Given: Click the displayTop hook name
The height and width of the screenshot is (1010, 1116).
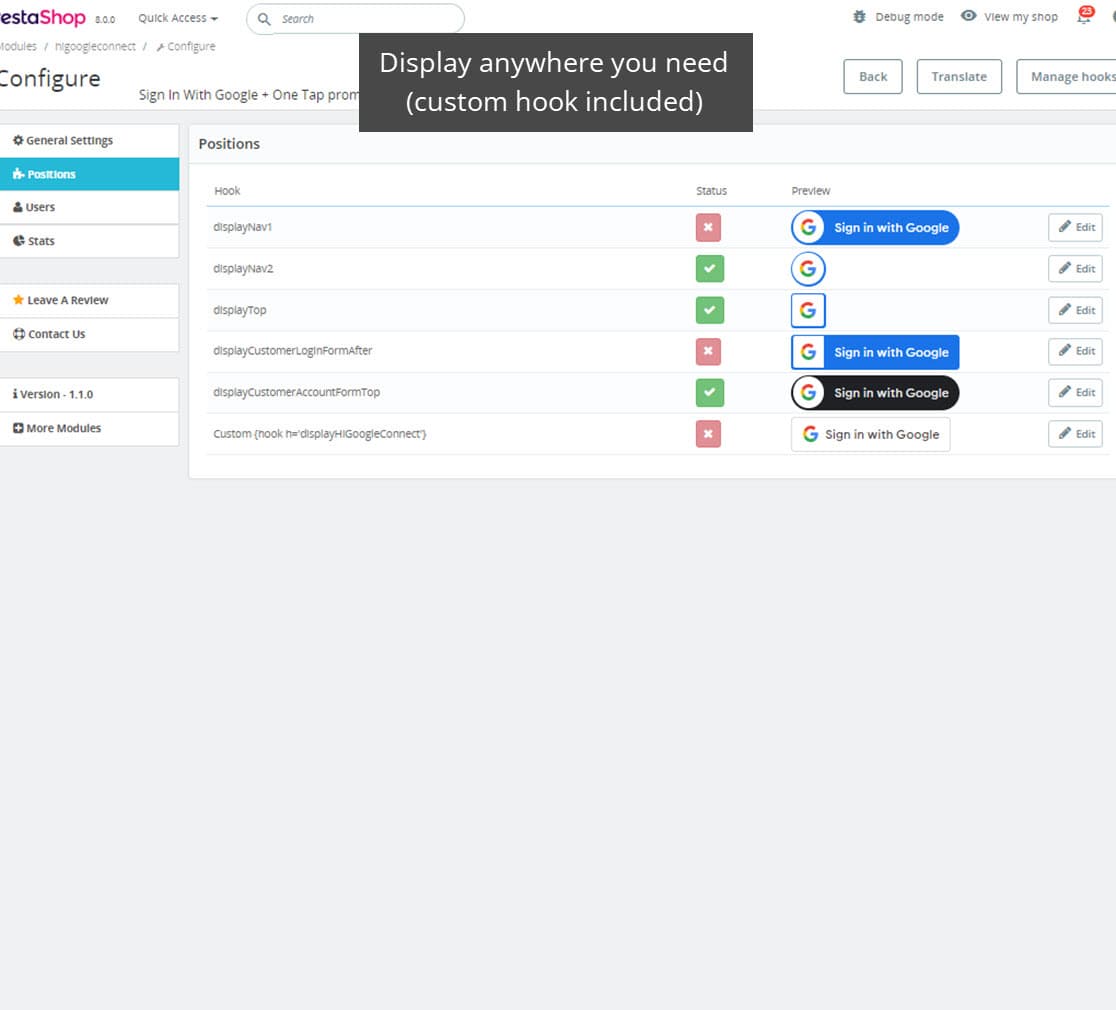Looking at the screenshot, I should [240, 310].
